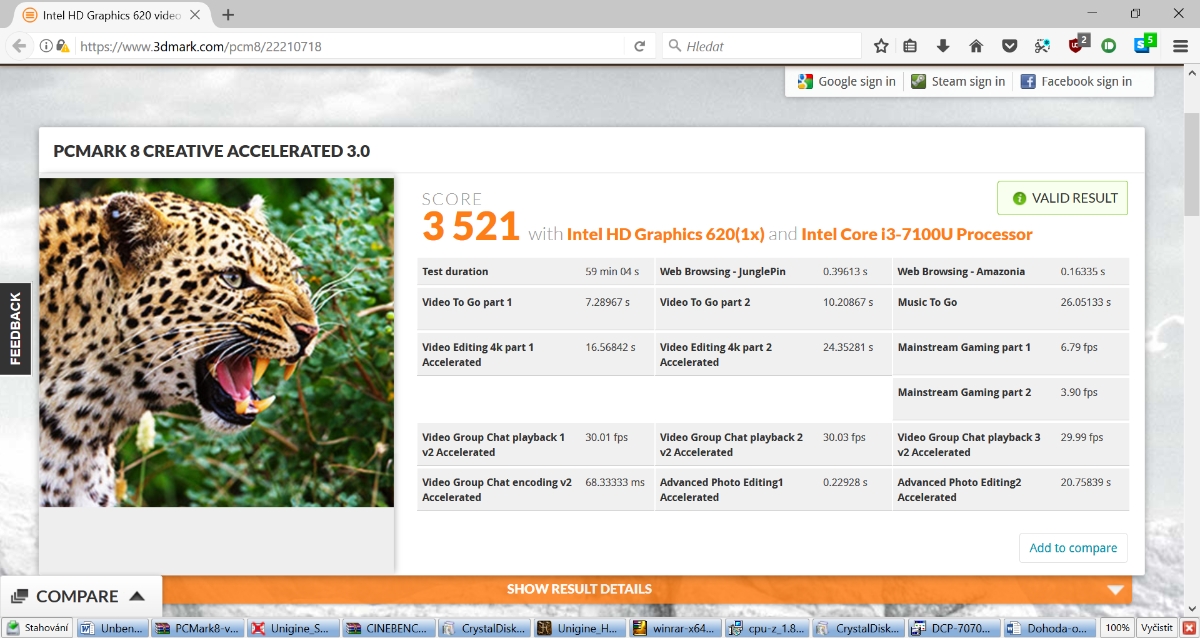Follow the Intel Core i3-7100U Processor link
Screen dimensions: 1200x638
pyautogui.click(x=916, y=234)
